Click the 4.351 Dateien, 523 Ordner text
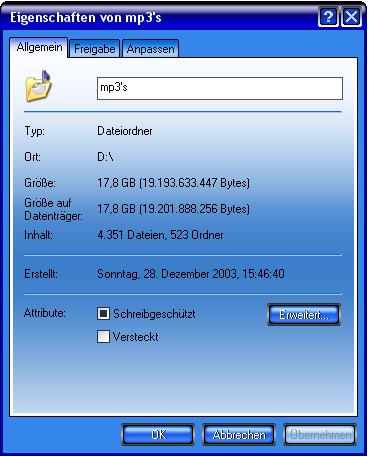Screen dimensions: 369x457 coord(160,235)
